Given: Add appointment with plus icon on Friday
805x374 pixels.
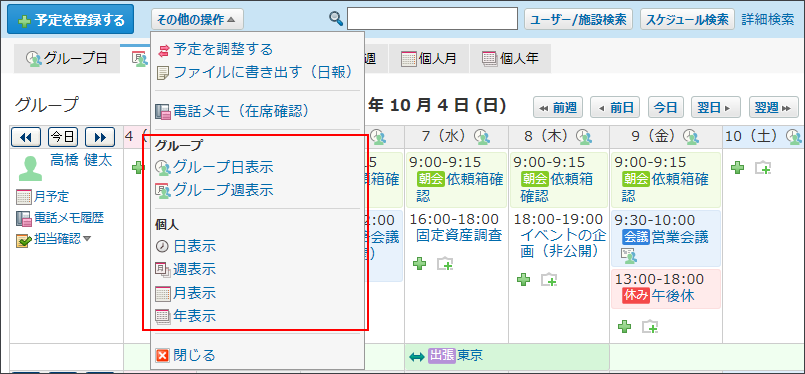Looking at the screenshot, I should 624,326.
